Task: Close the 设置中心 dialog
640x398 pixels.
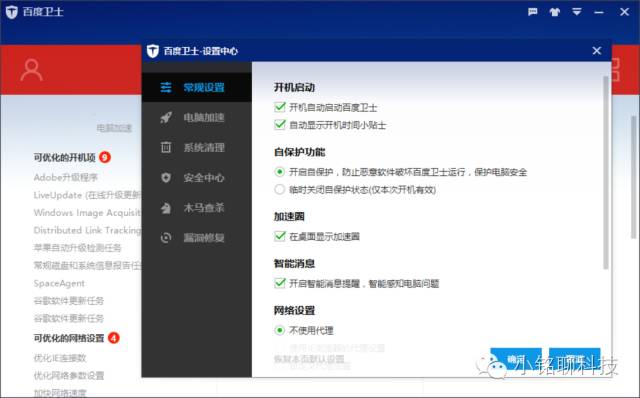Action: [x=597, y=51]
